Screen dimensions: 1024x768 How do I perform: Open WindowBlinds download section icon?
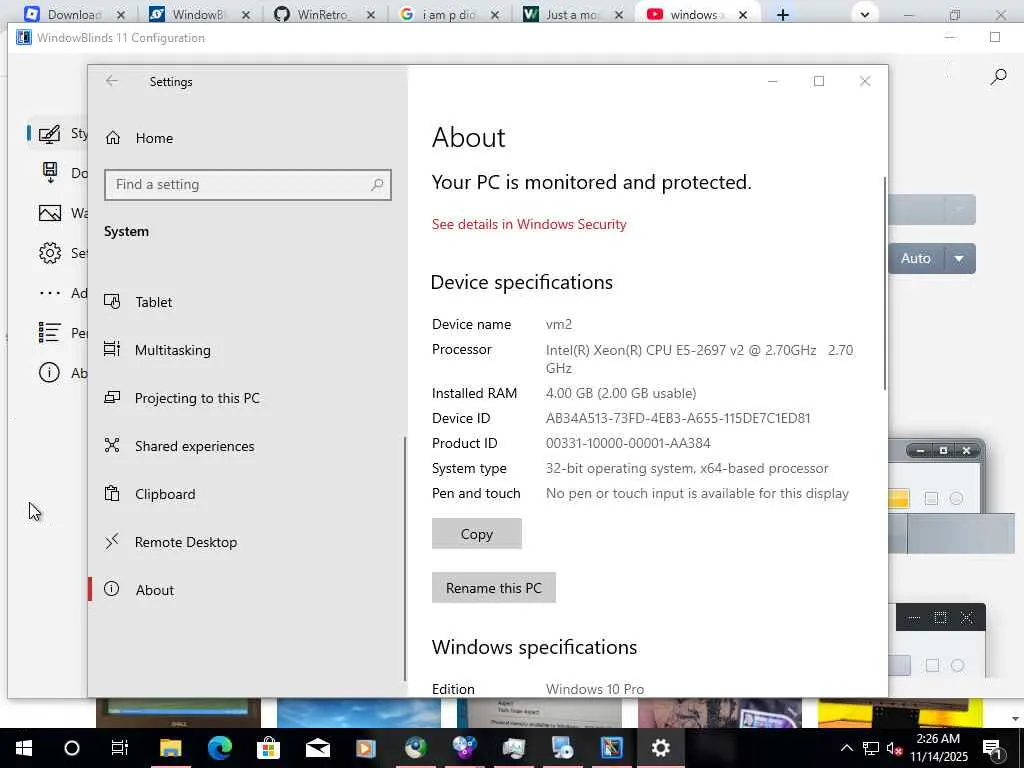50,173
